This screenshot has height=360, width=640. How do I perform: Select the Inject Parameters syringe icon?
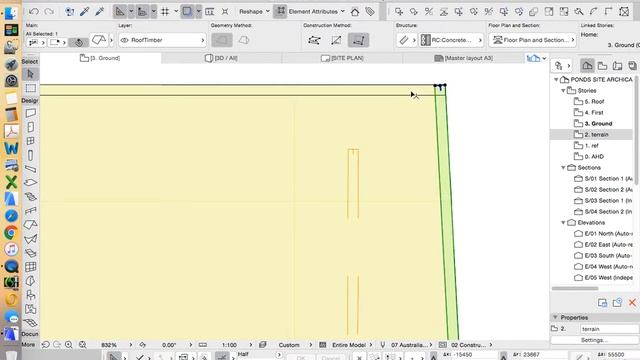(100, 11)
